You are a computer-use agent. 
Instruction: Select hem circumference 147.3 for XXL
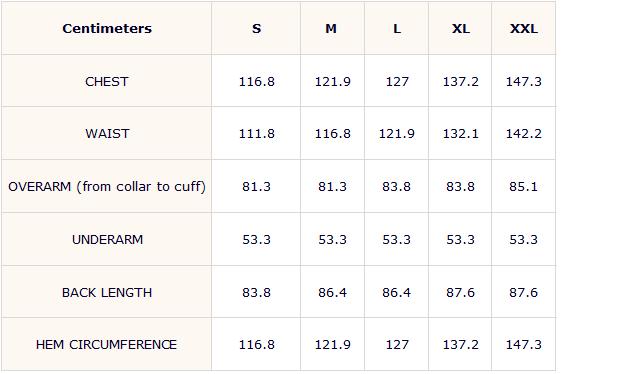[524, 345]
